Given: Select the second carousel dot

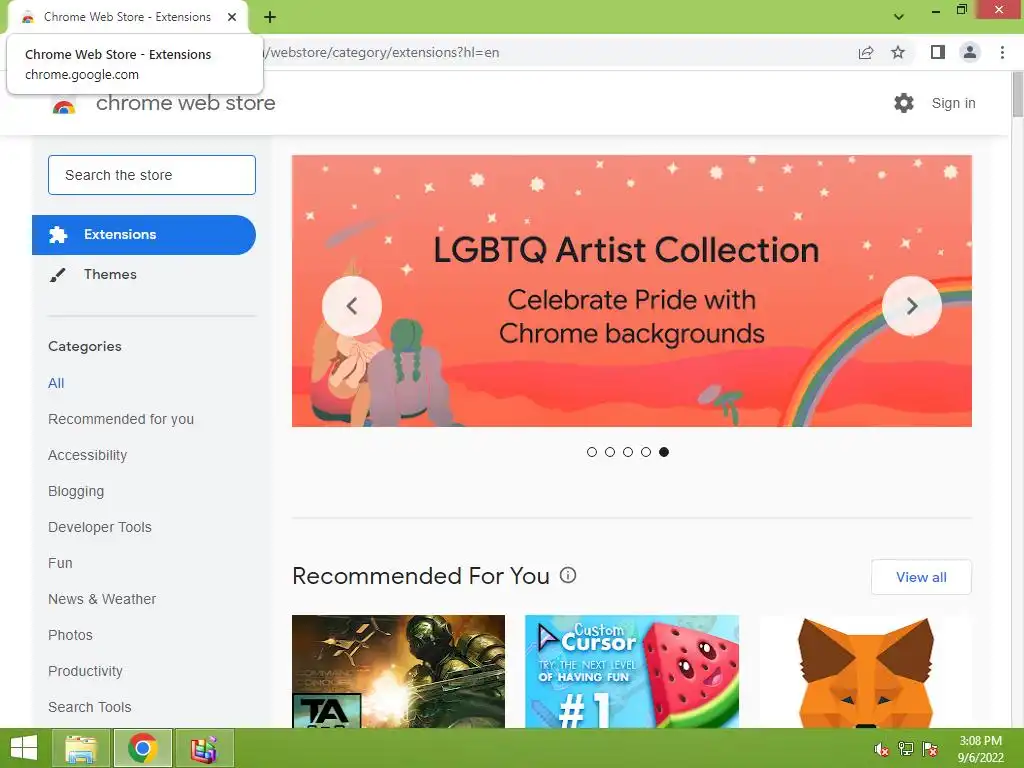Looking at the screenshot, I should click(x=610, y=452).
